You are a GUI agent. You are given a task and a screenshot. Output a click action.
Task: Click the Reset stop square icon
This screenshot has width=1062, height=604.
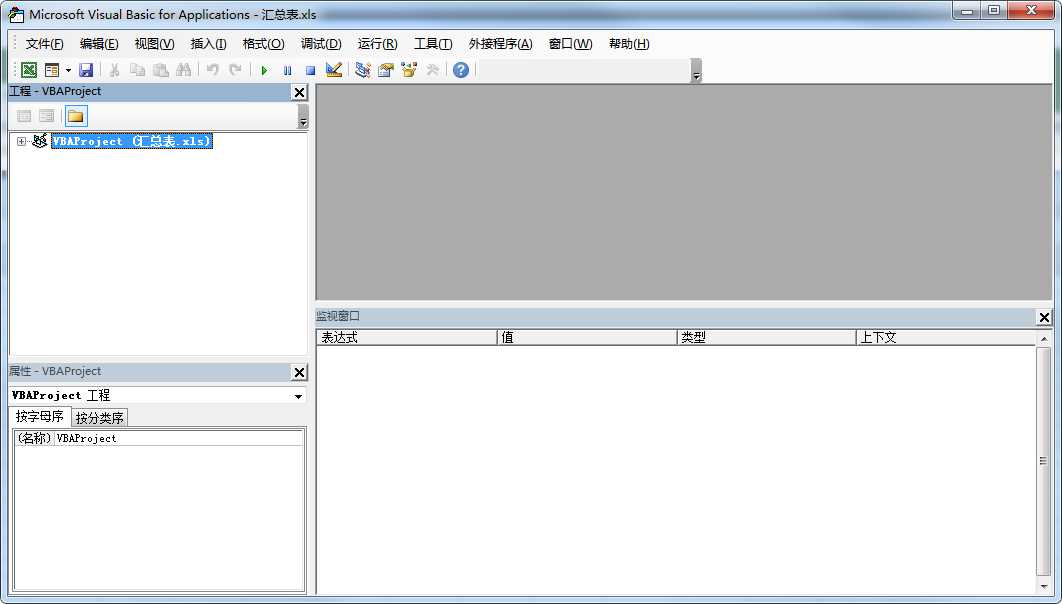point(310,70)
